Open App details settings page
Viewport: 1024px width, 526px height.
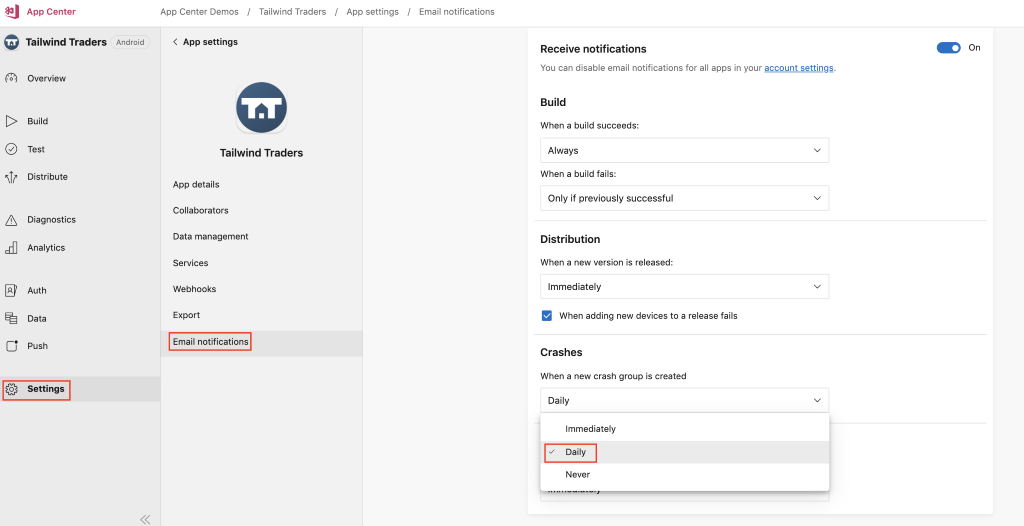pos(196,184)
